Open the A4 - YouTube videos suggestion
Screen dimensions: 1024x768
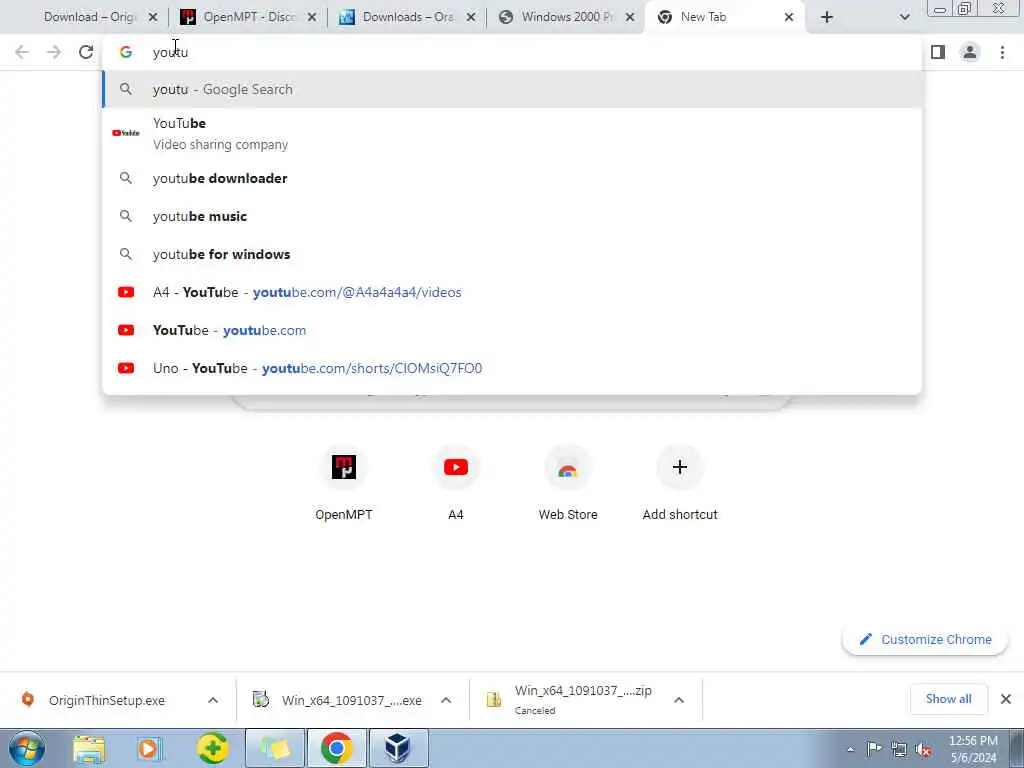pyautogui.click(x=512, y=292)
